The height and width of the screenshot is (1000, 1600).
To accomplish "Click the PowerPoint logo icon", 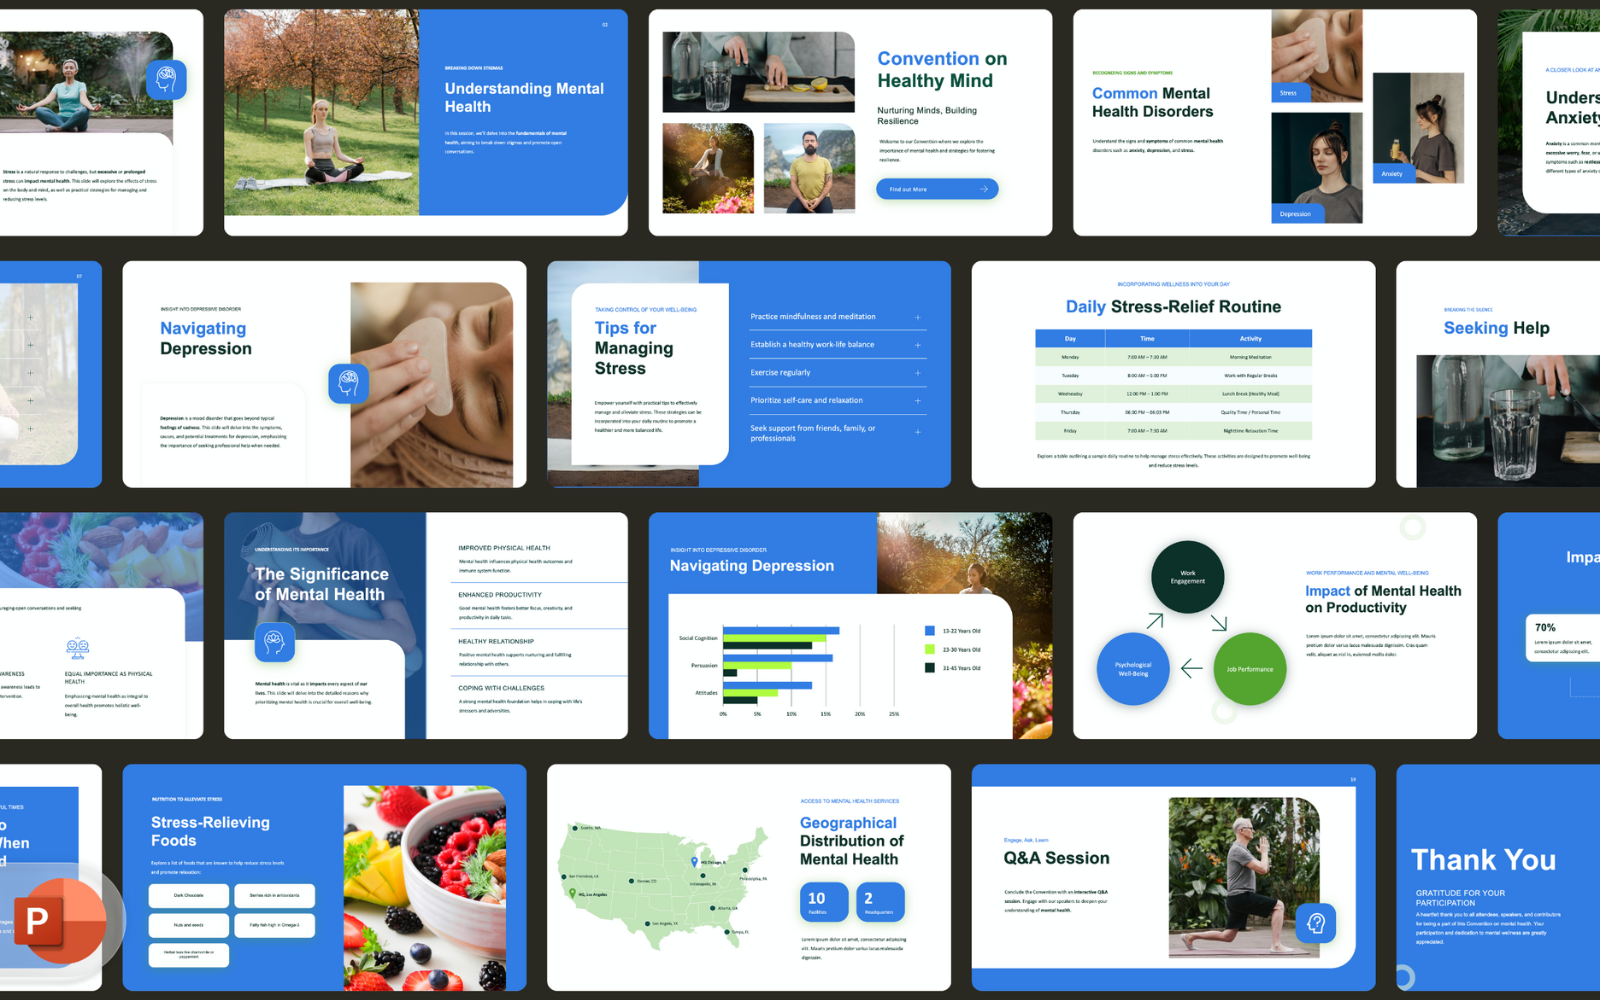I will coord(52,920).
